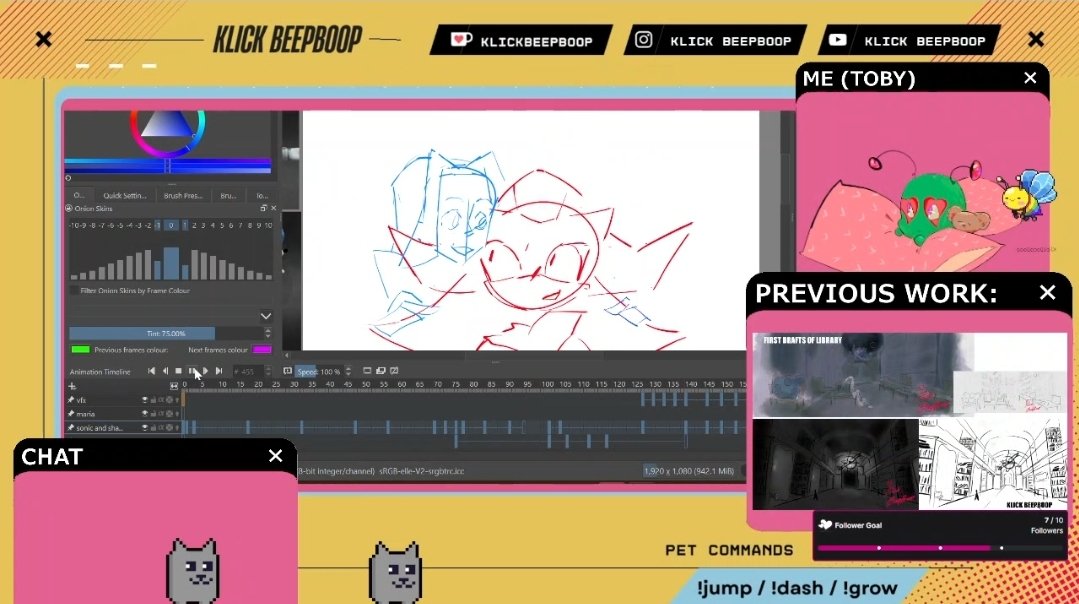Close the CHAT overlay panel

click(x=275, y=455)
